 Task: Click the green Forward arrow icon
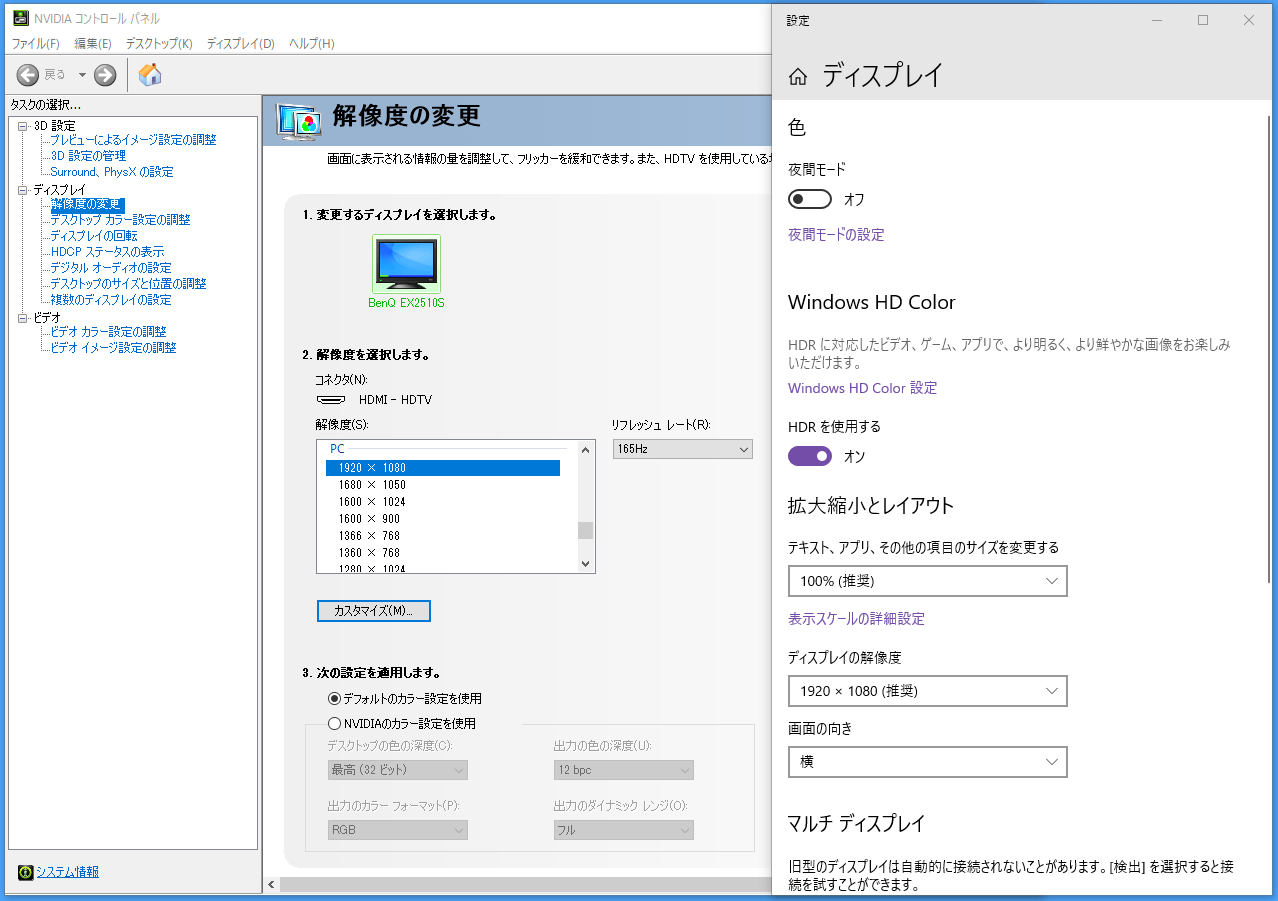[105, 75]
